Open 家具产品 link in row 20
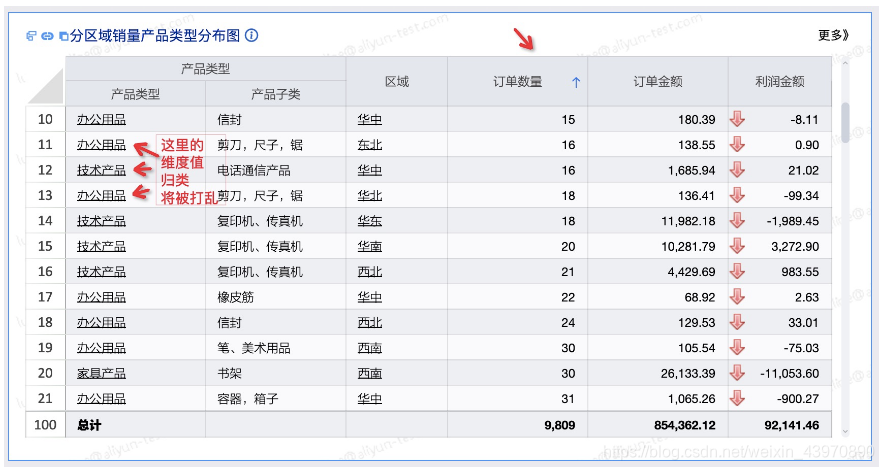Image resolution: width=884 pixels, height=470 pixels. pyautogui.click(x=101, y=373)
